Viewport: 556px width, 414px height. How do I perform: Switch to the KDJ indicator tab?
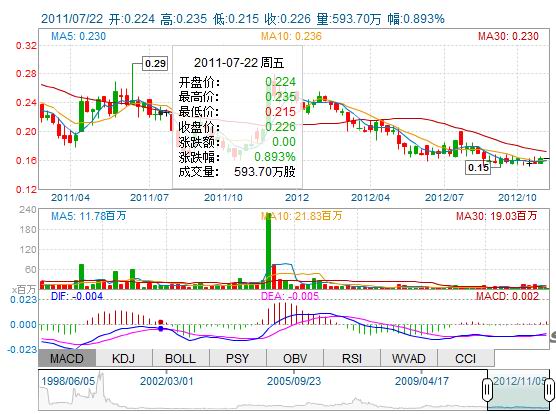pyautogui.click(x=124, y=358)
